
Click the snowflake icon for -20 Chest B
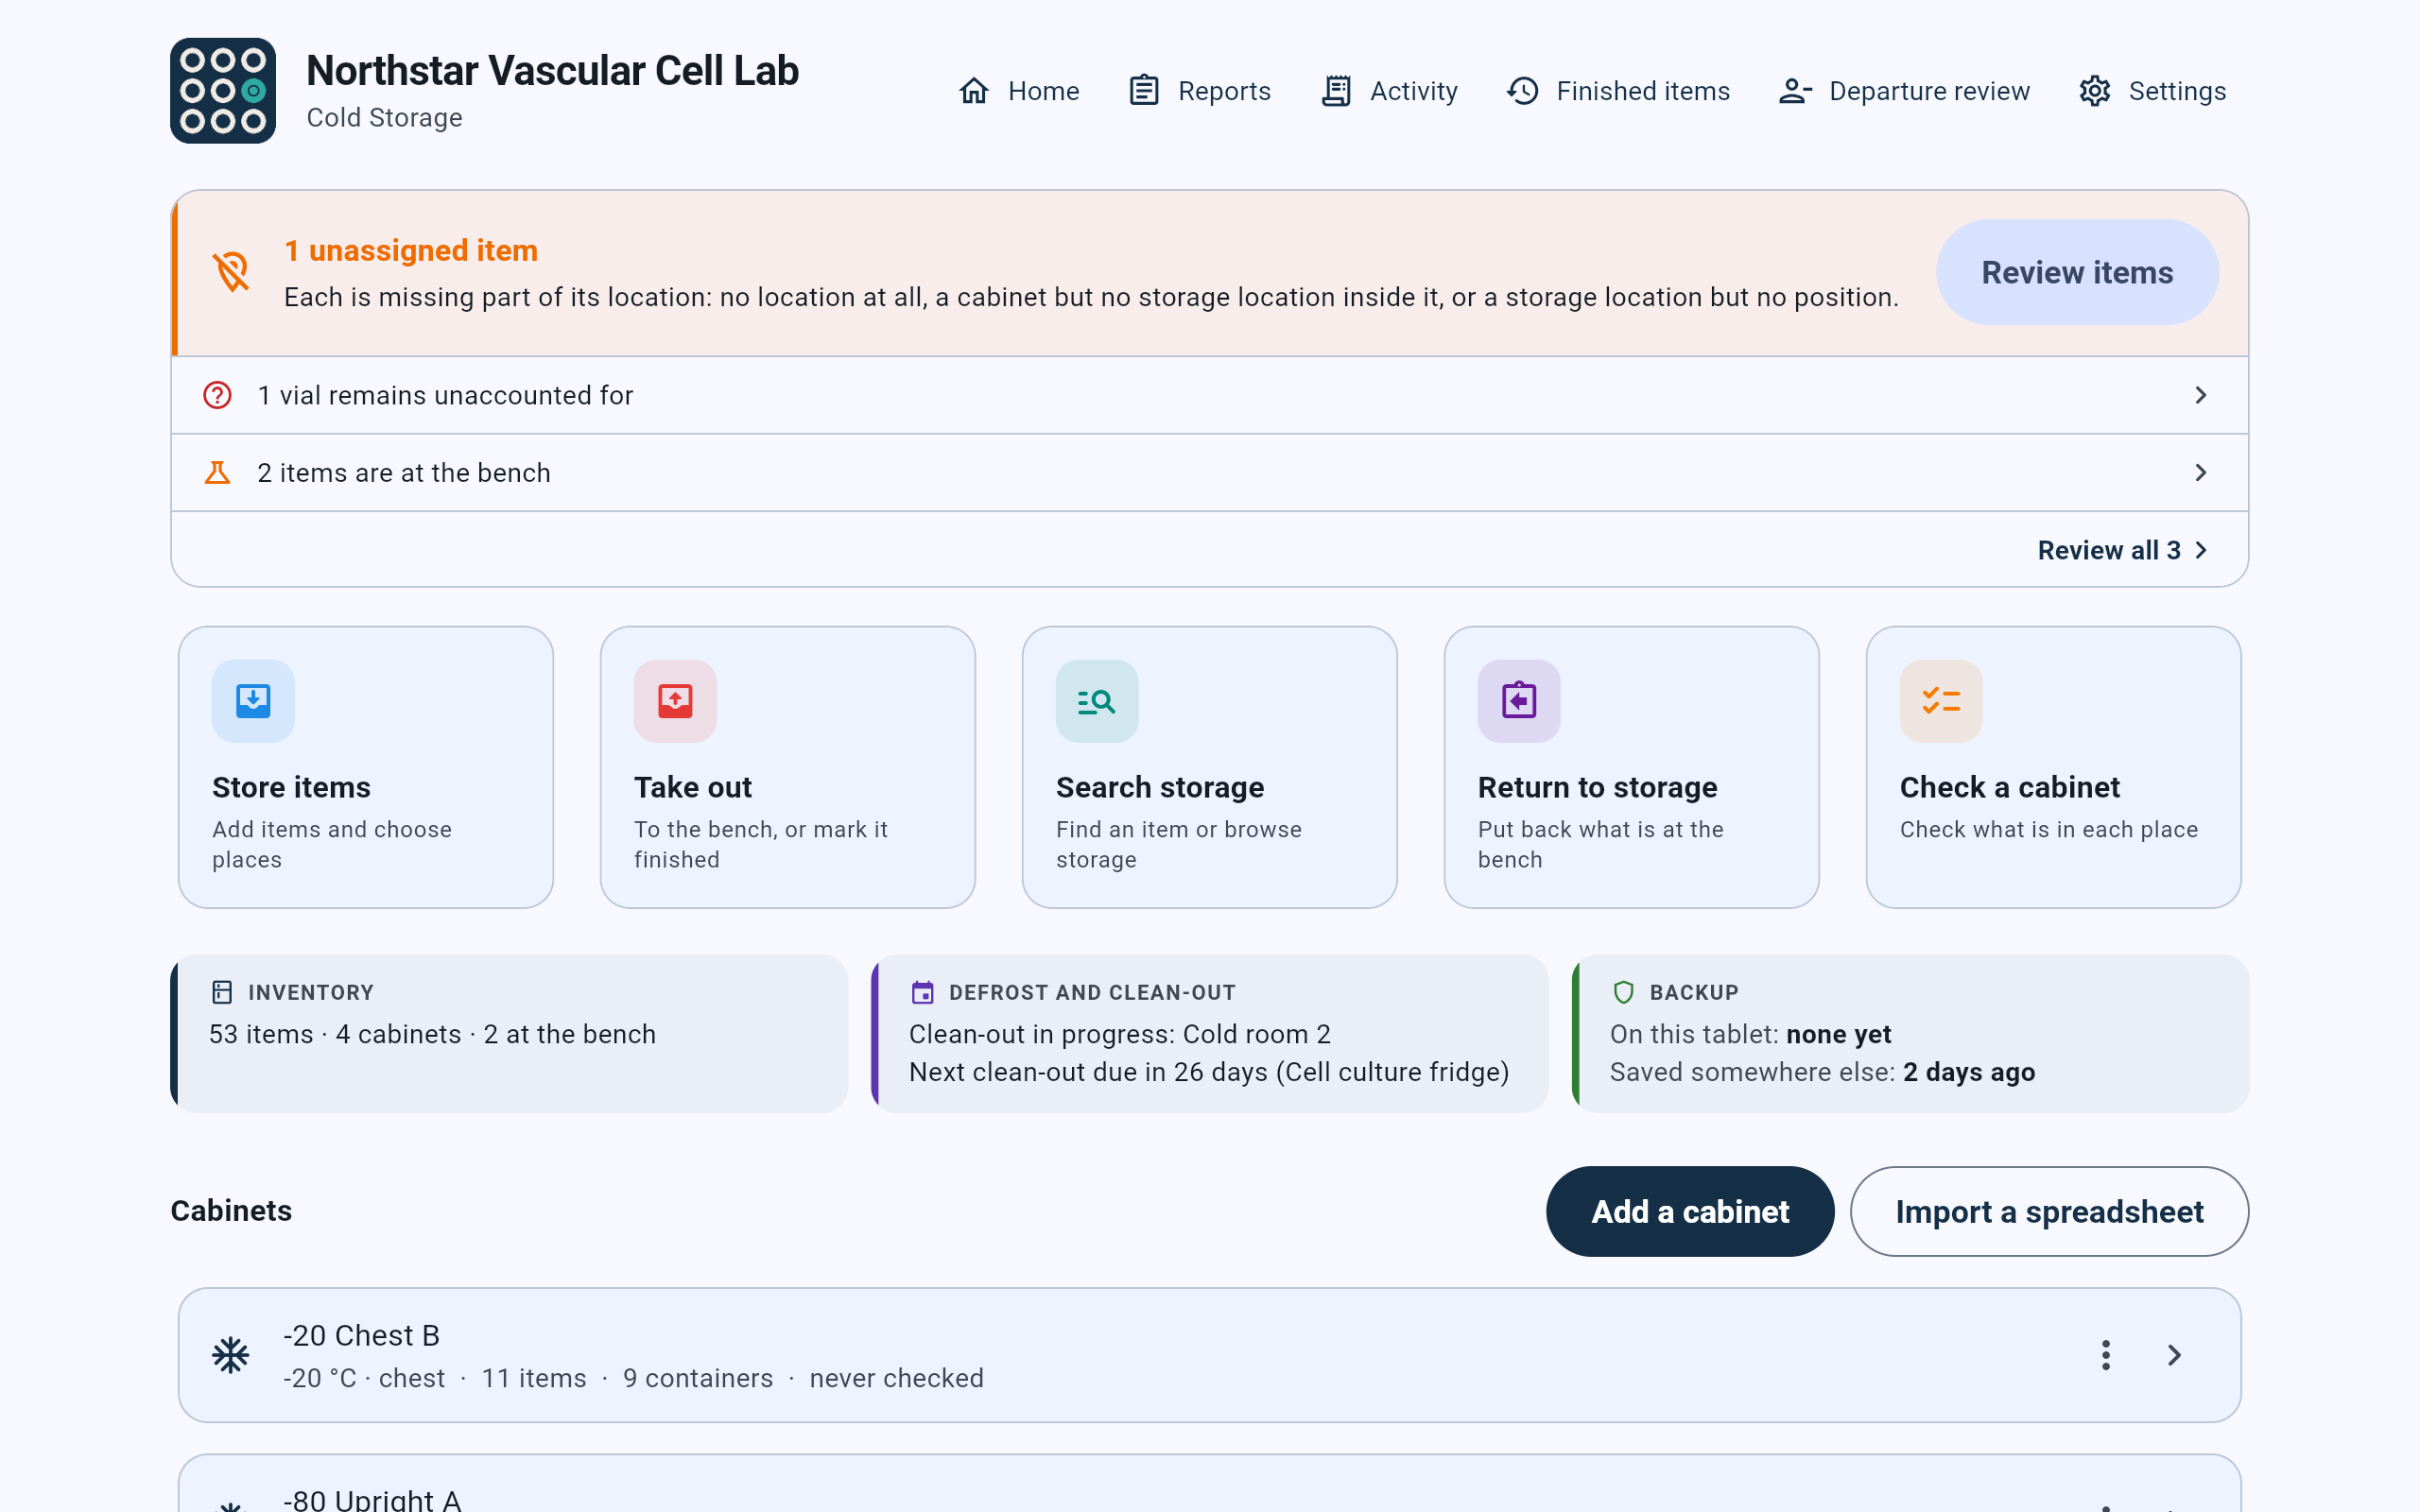231,1355
